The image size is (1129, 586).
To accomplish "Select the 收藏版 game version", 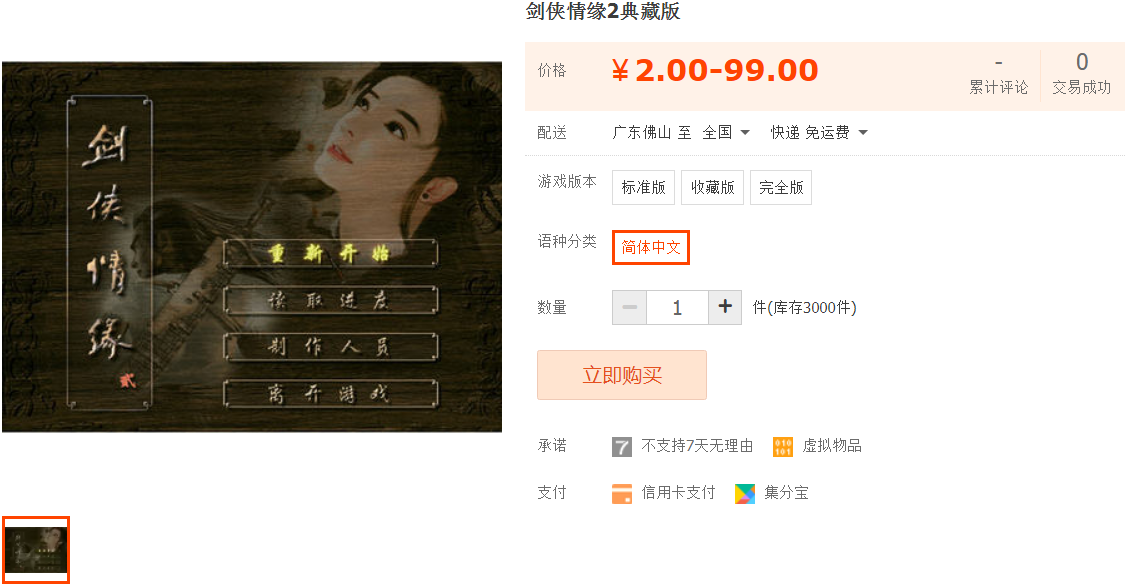I will point(712,187).
